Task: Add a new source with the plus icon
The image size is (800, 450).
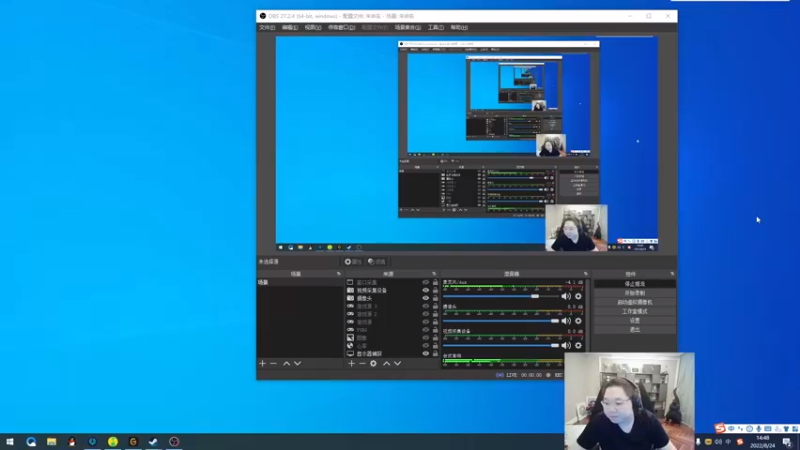Action: (351, 363)
